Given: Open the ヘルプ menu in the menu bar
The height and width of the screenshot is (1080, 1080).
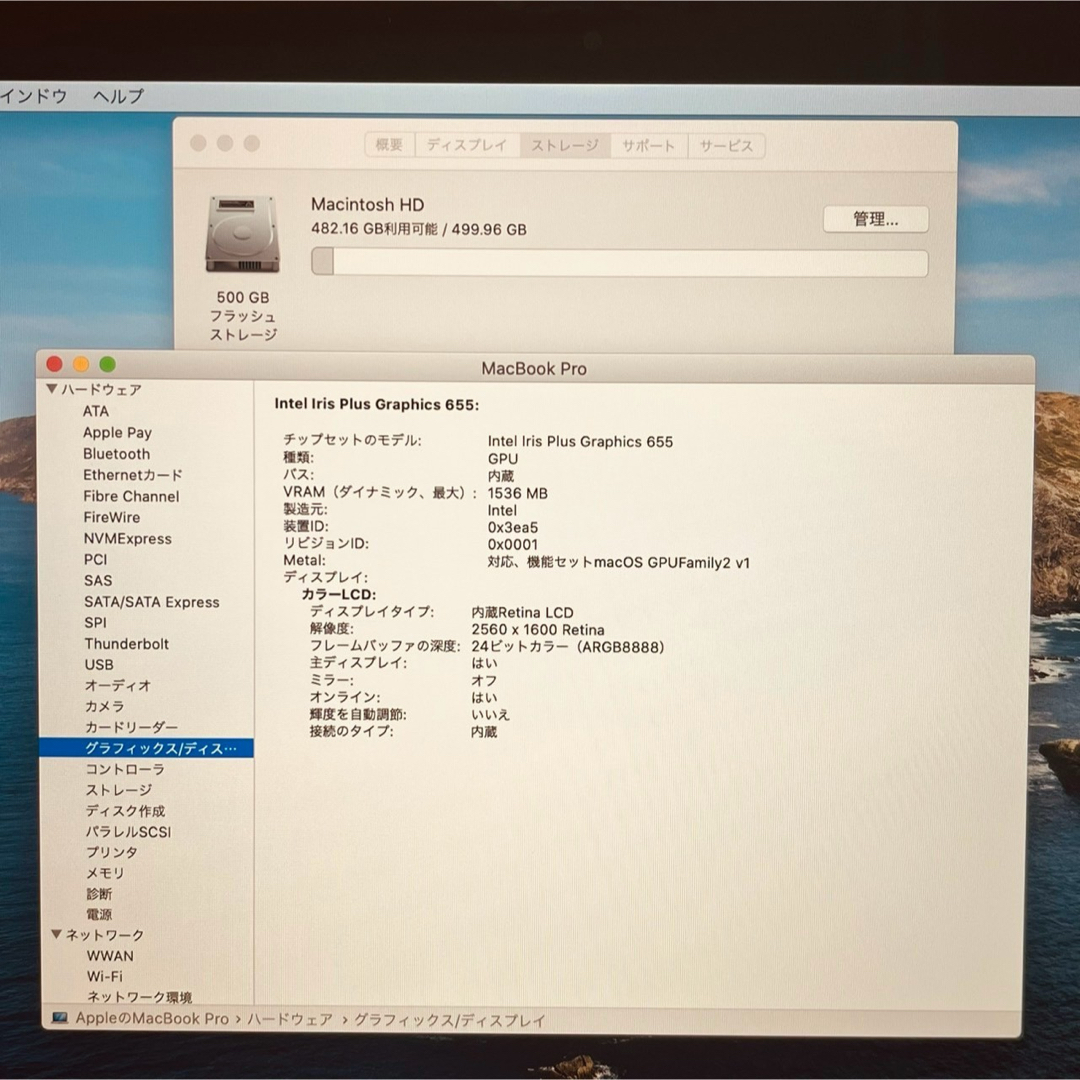Looking at the screenshot, I should [x=118, y=96].
